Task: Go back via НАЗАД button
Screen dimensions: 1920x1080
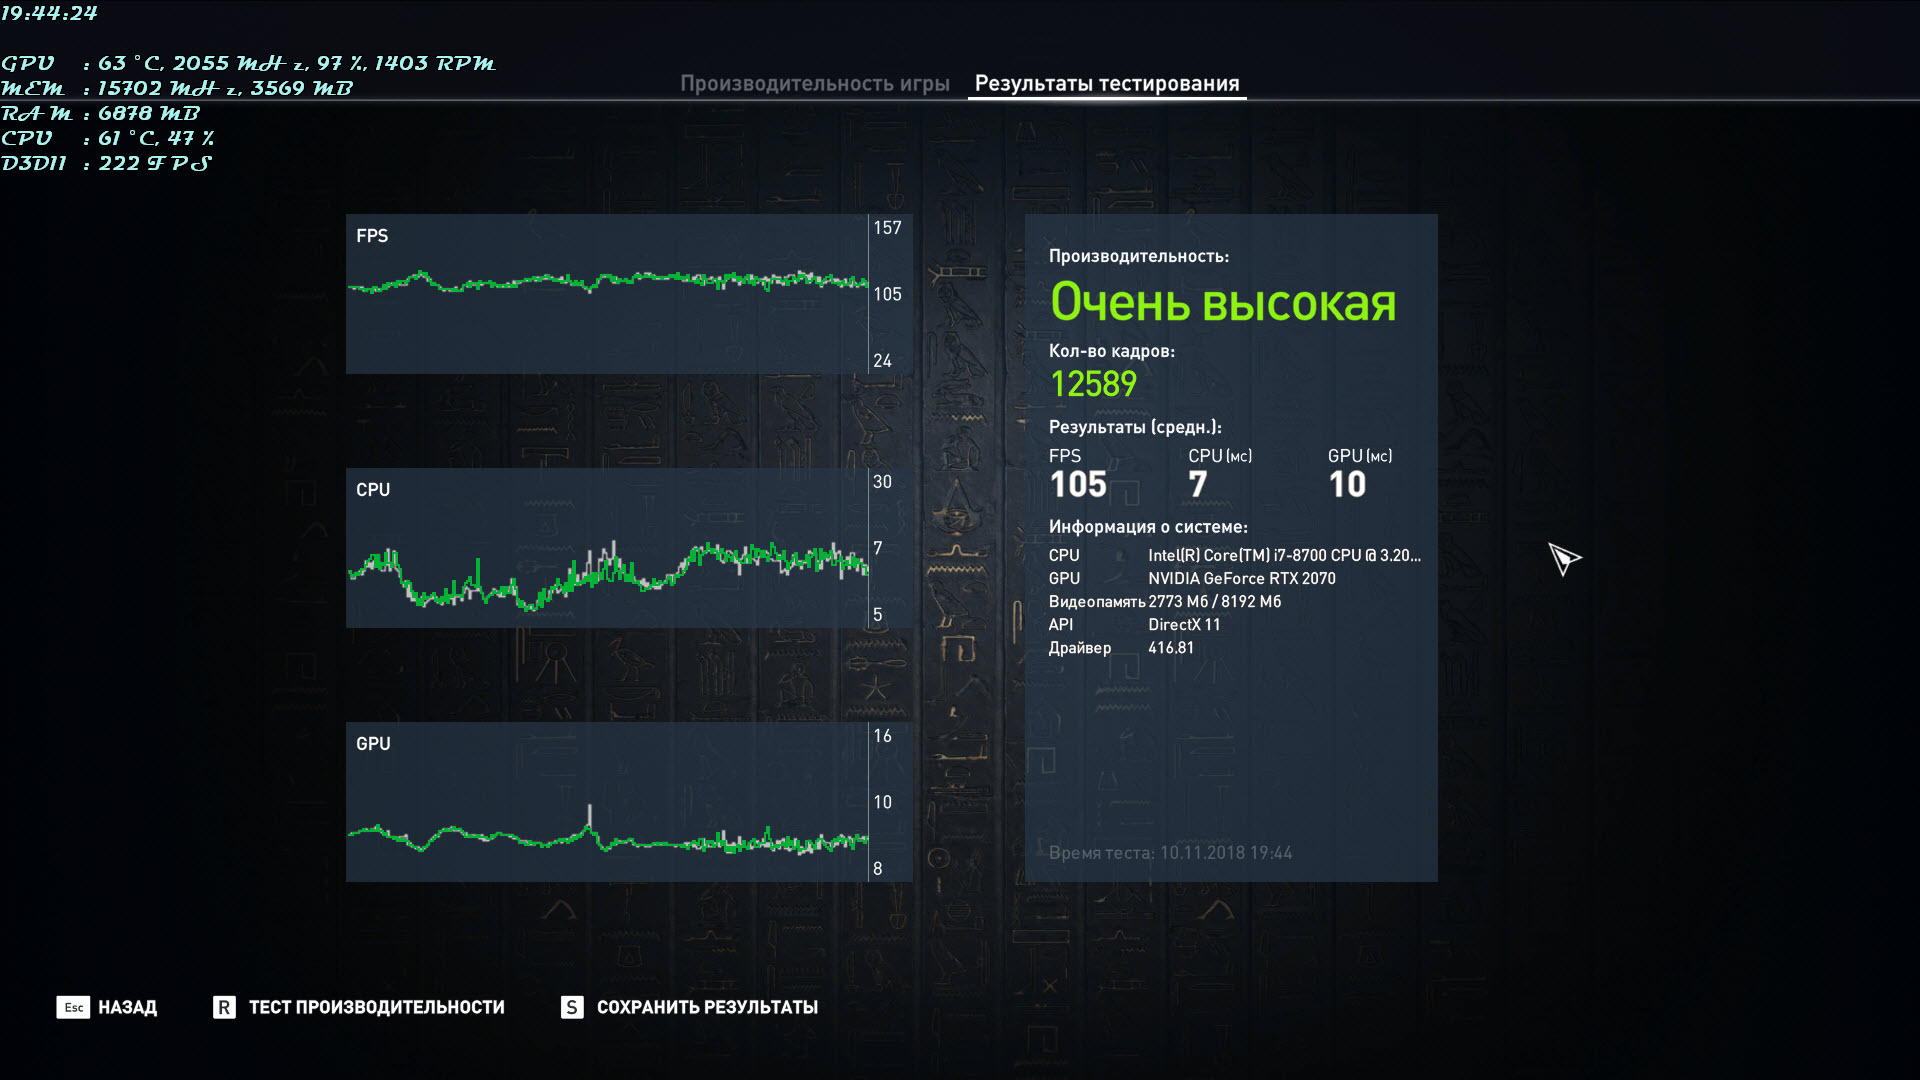Action: click(x=127, y=1007)
